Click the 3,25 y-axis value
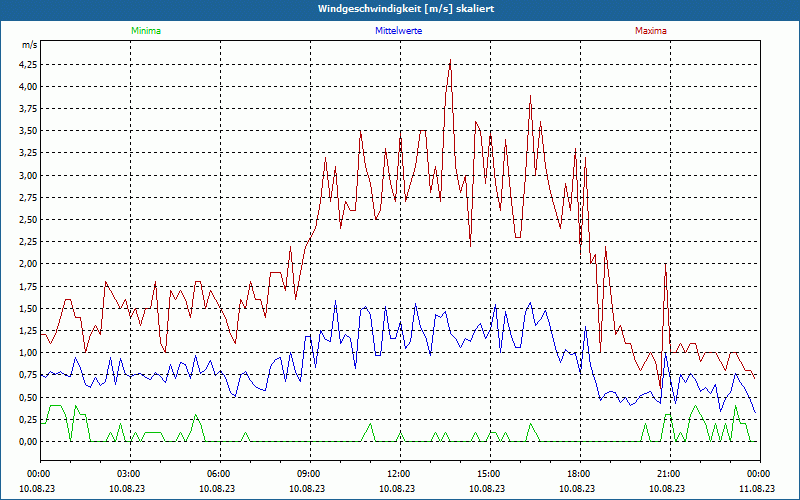 point(28,154)
